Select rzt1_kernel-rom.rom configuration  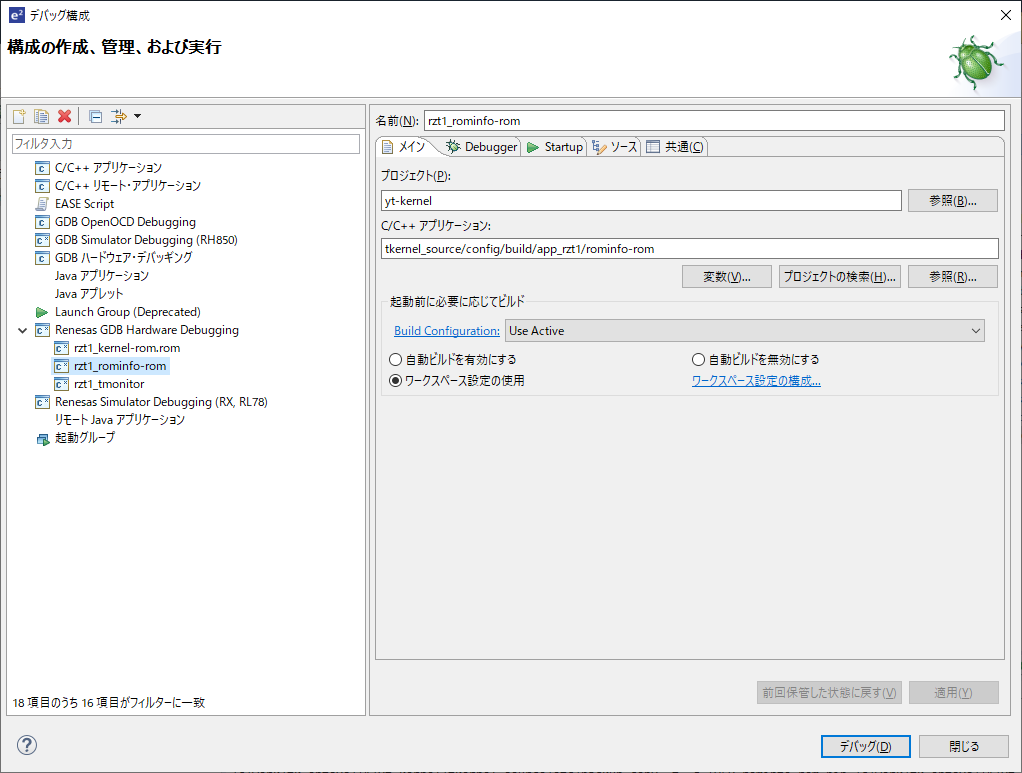click(127, 348)
